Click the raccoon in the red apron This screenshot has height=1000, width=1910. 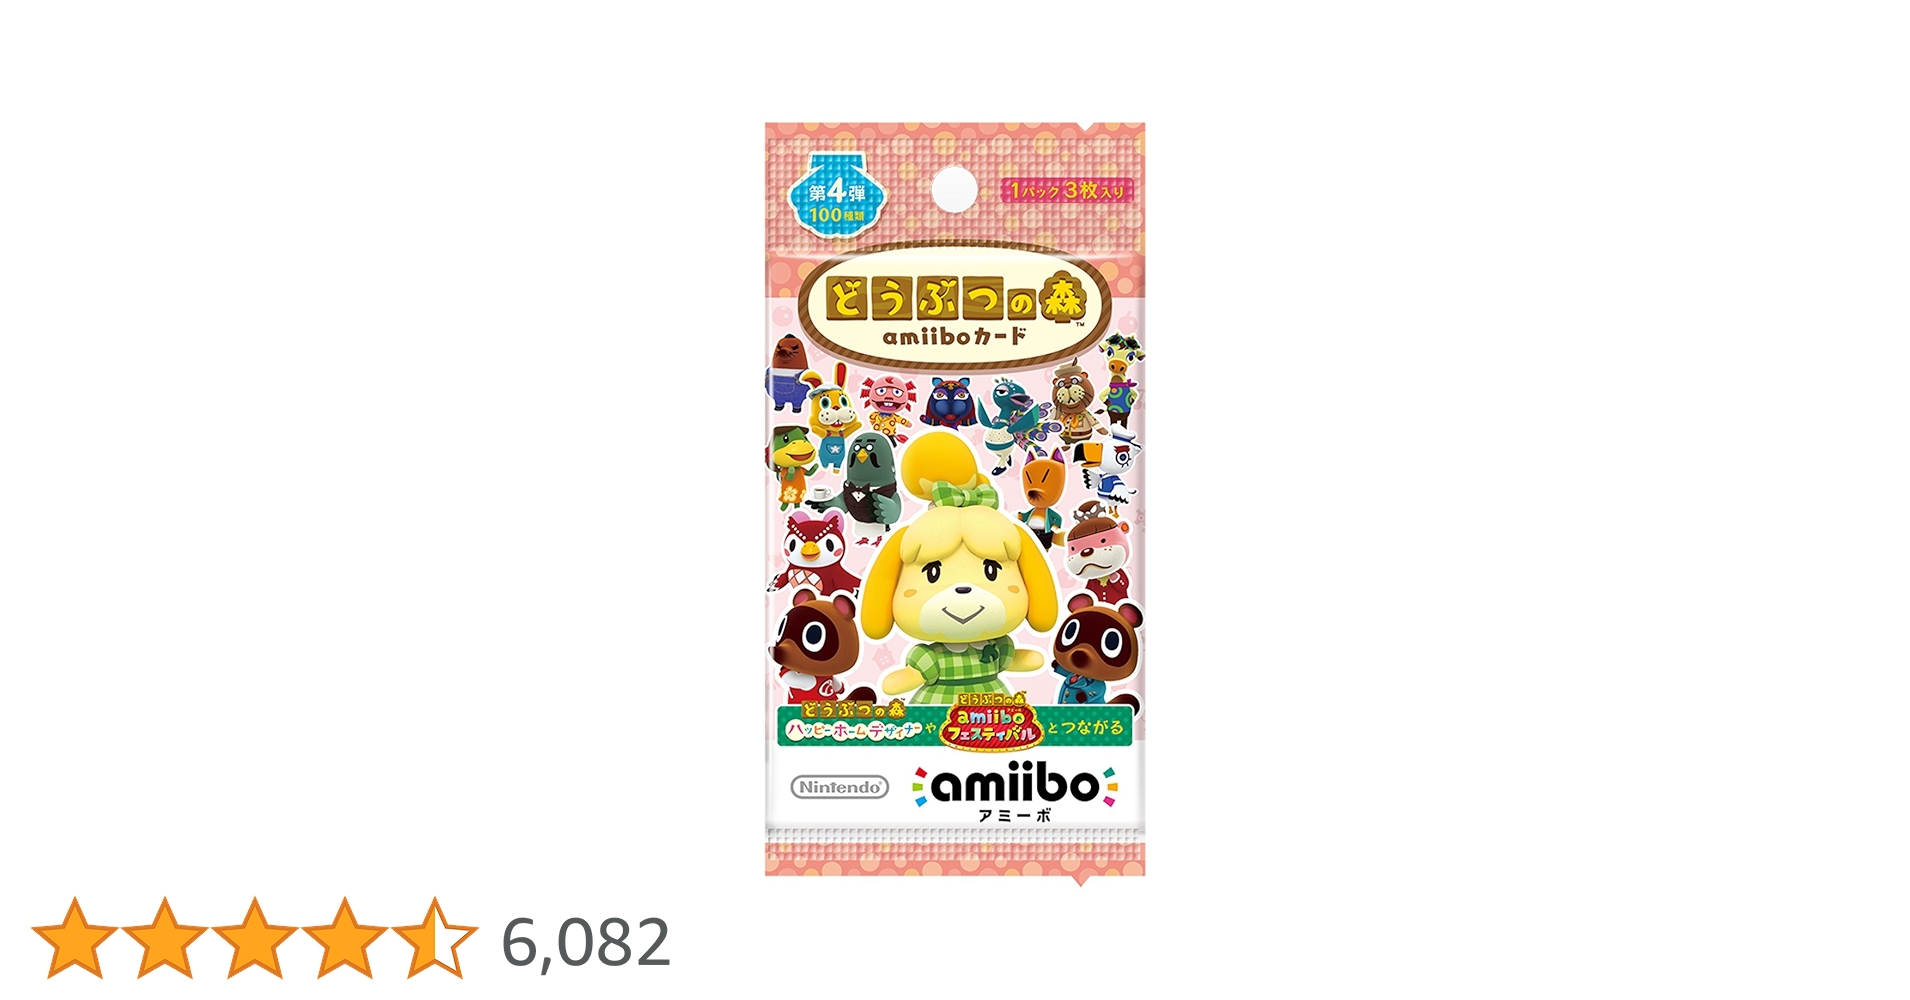[815, 645]
